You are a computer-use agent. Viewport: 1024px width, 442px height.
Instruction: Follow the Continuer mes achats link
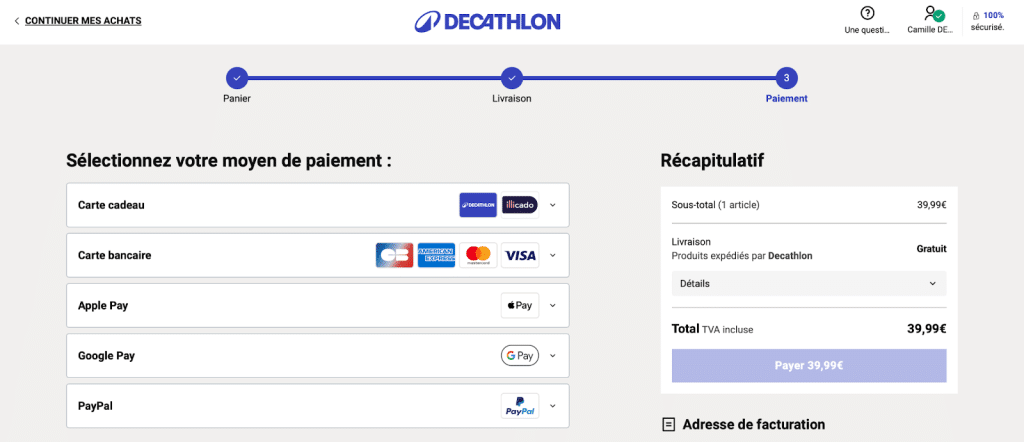(x=82, y=20)
